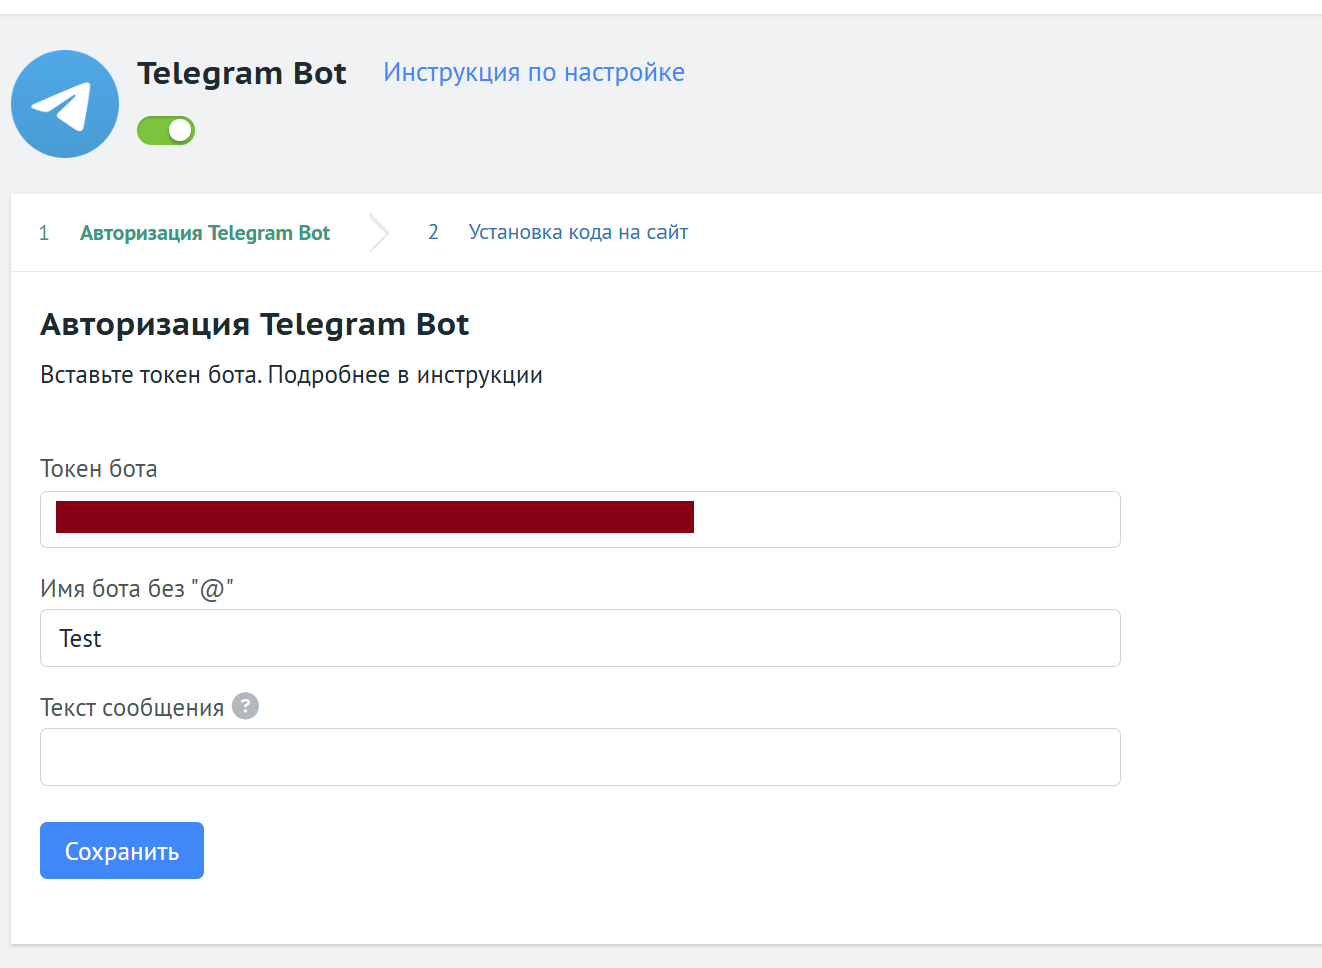Click the step number 1 indicator
Image resolution: width=1322 pixels, height=968 pixels.
[44, 233]
